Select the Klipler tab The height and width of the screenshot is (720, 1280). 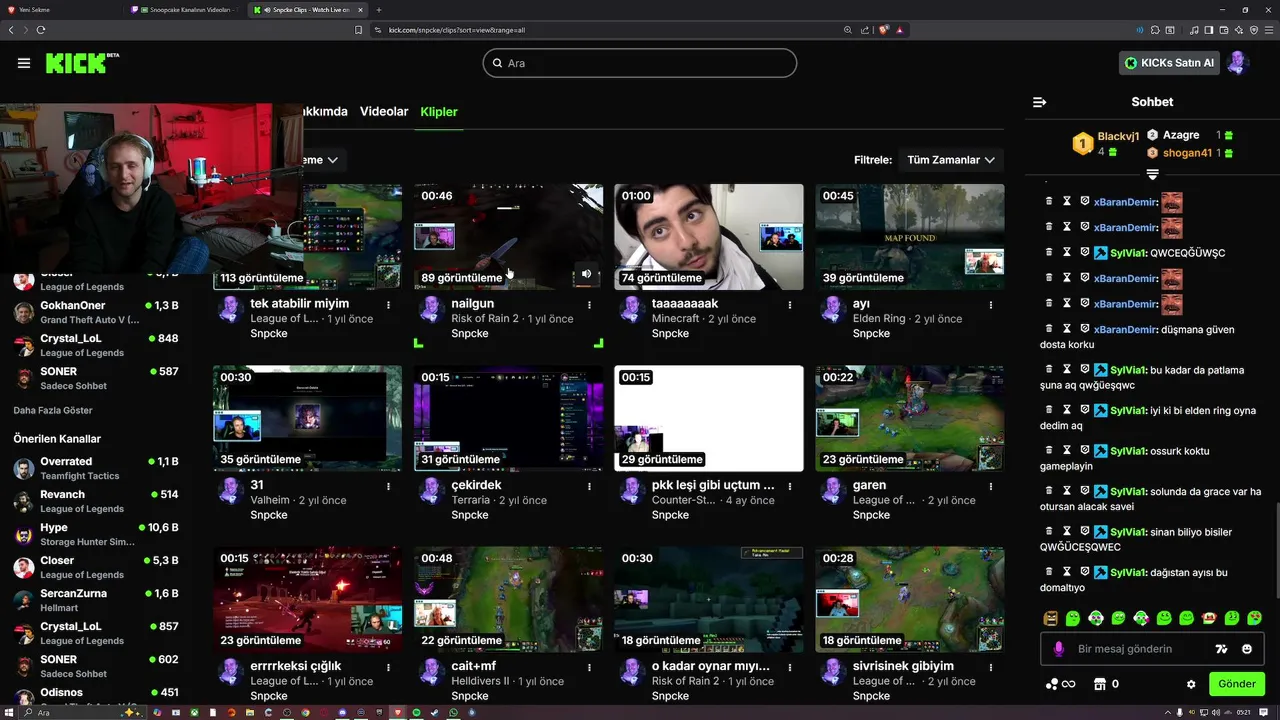(x=439, y=112)
